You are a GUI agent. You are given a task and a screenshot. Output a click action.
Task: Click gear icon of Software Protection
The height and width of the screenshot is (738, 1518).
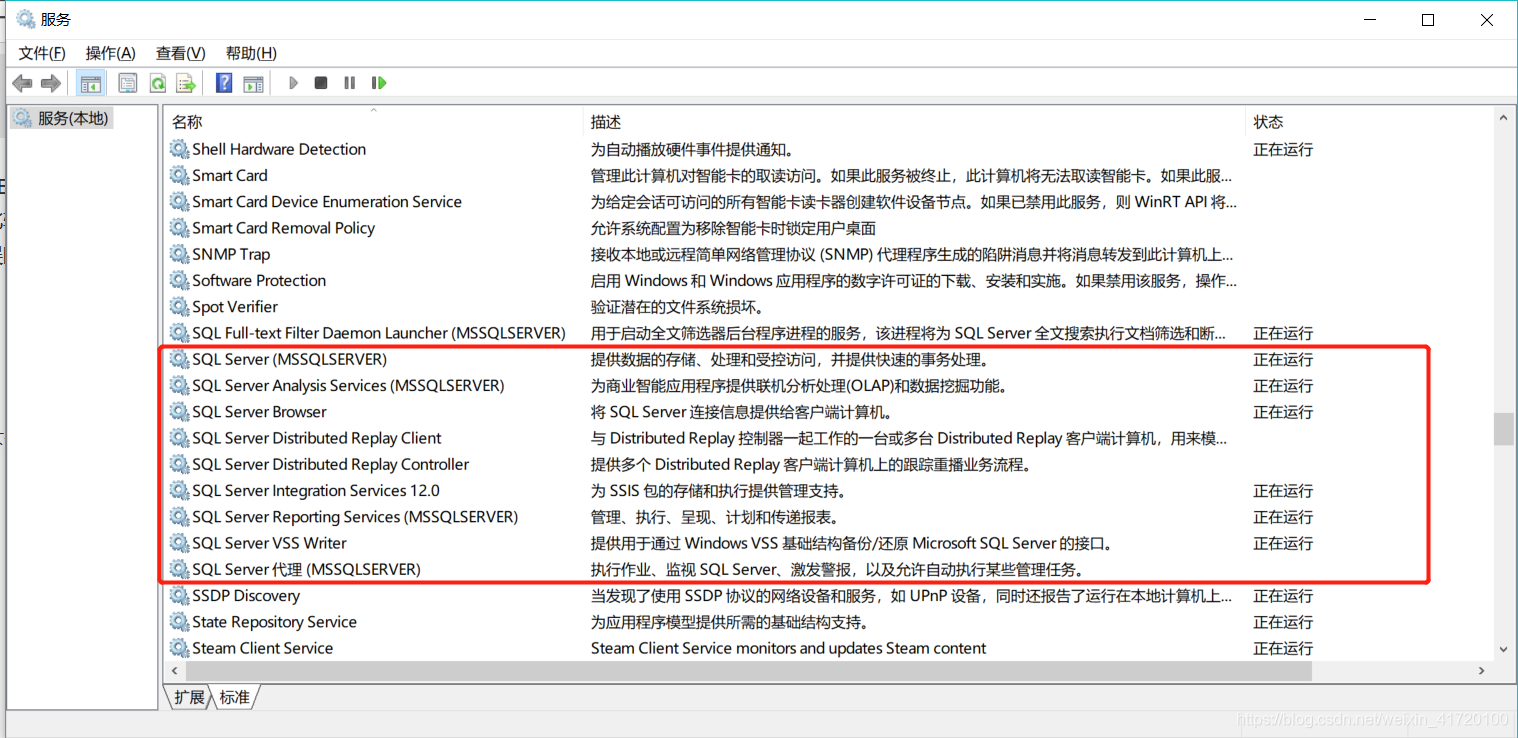click(179, 280)
